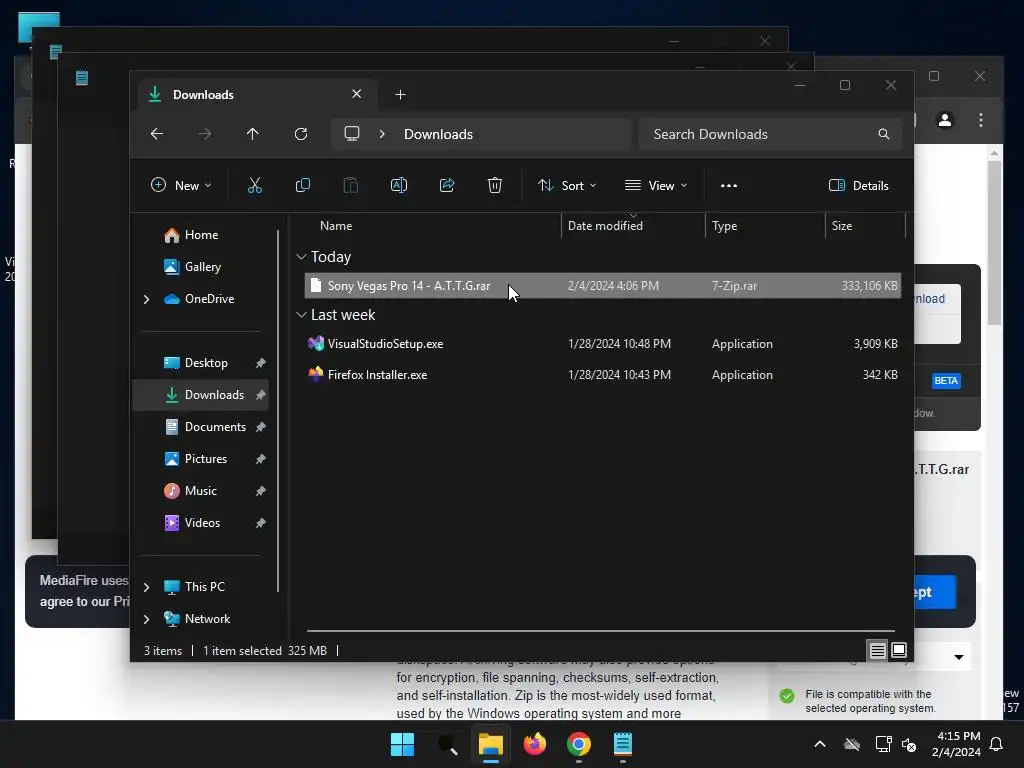This screenshot has height=768, width=1024.
Task: Click the file list horizontal scrollbar
Action: (x=601, y=631)
